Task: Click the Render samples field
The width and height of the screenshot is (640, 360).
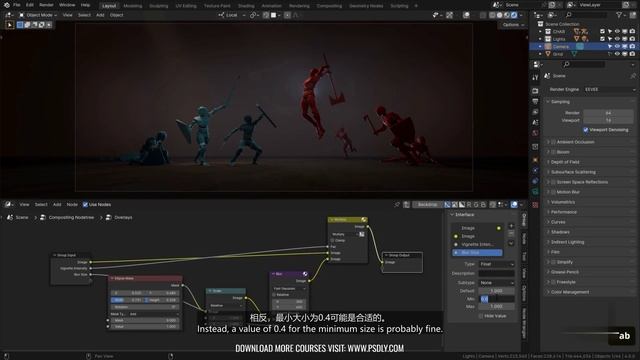Action: point(608,113)
